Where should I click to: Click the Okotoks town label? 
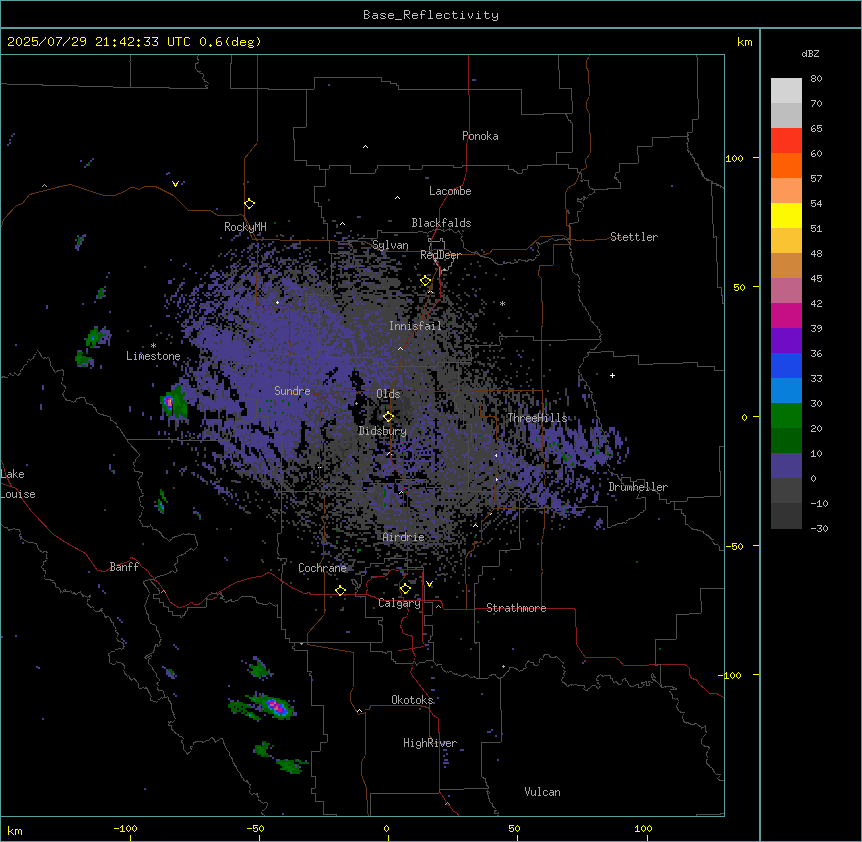[412, 700]
